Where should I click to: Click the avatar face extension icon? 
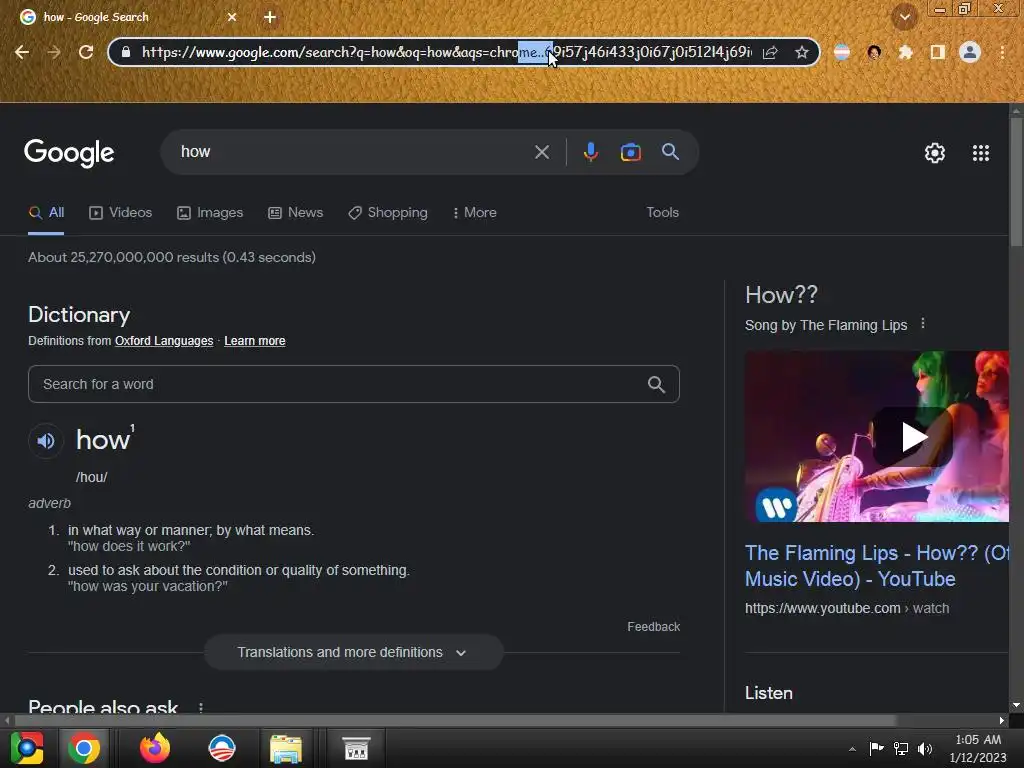(874, 52)
